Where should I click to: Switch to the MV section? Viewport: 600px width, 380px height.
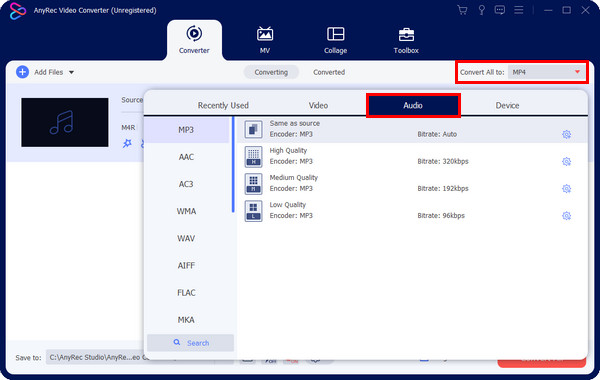coord(265,40)
